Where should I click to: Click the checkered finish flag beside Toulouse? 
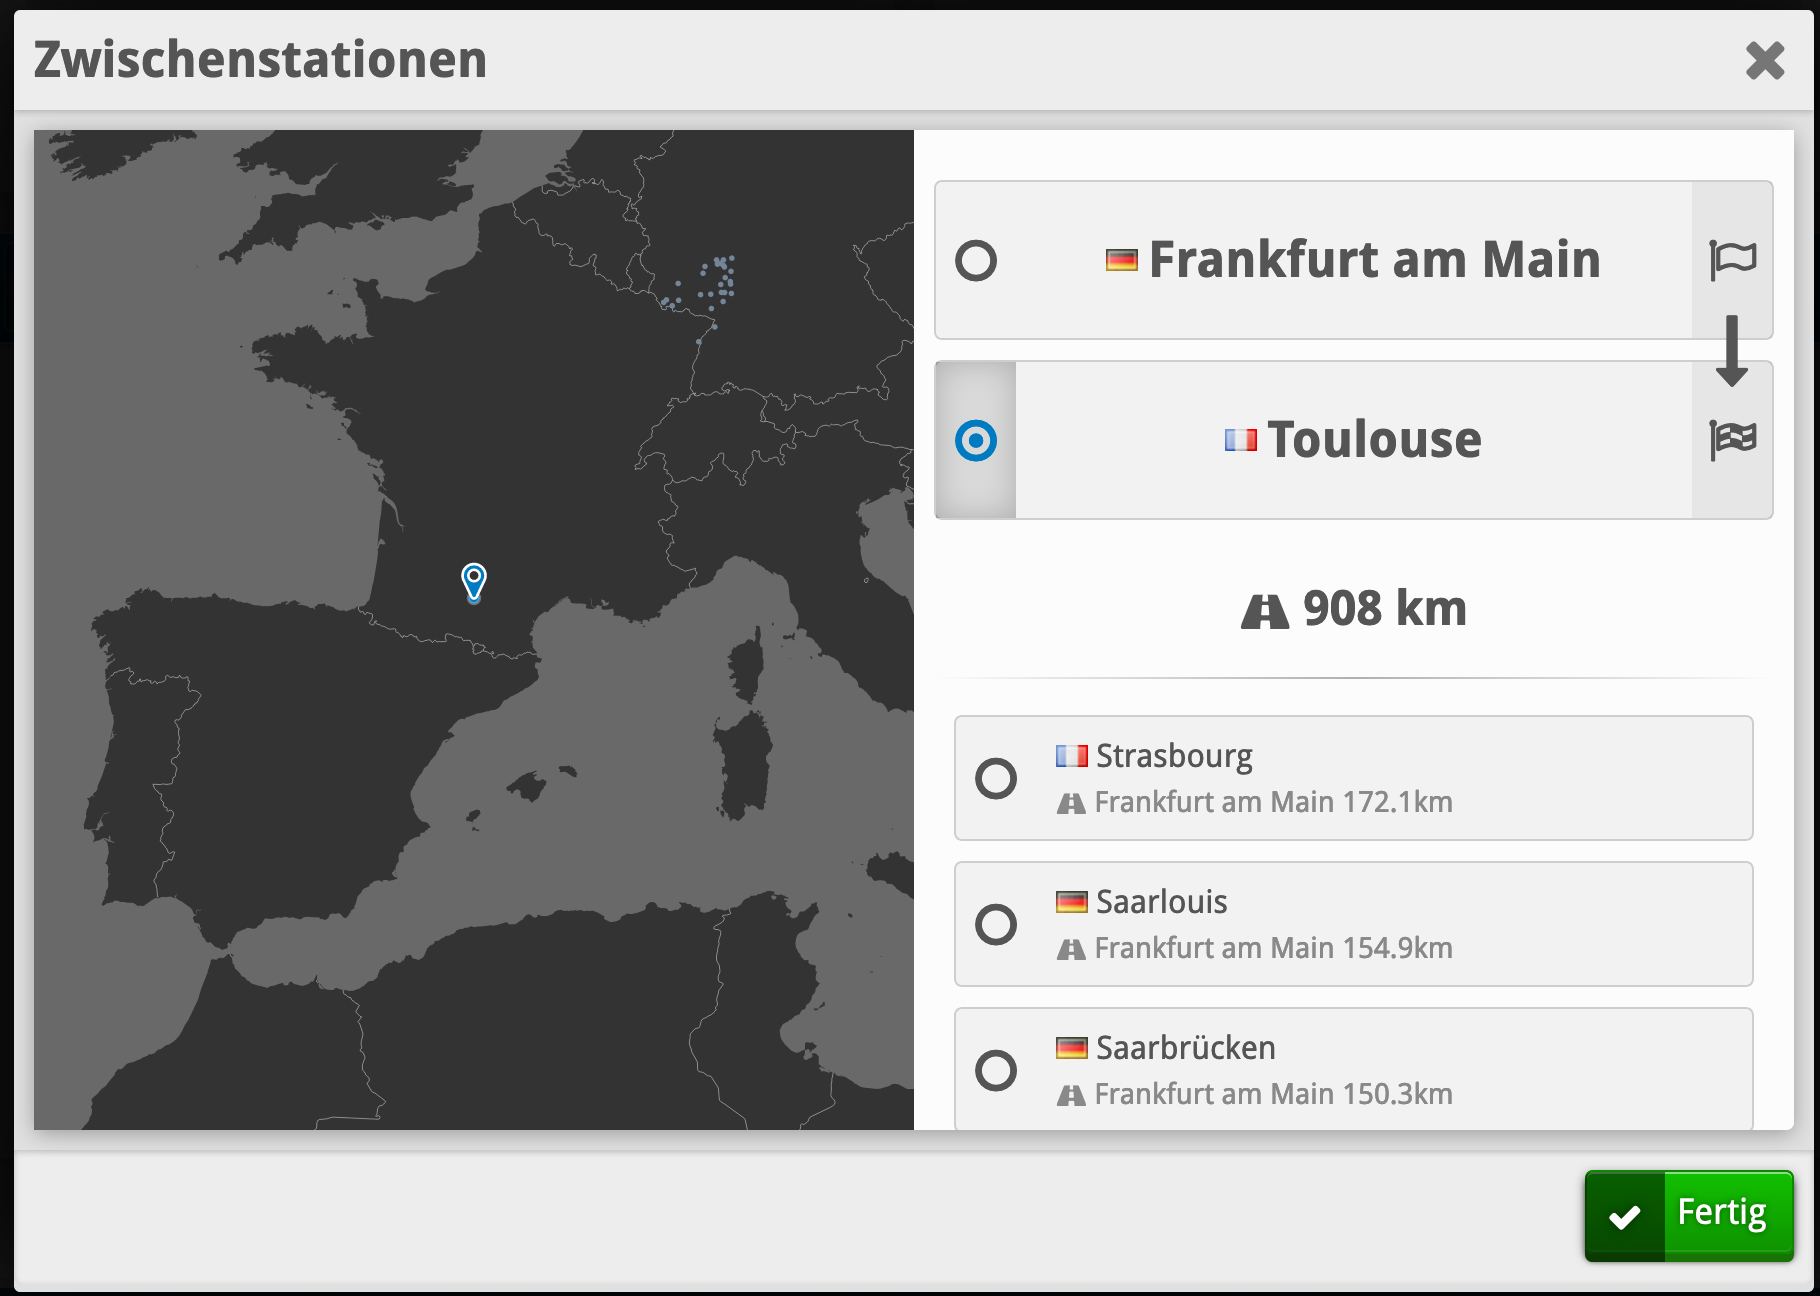pos(1732,439)
